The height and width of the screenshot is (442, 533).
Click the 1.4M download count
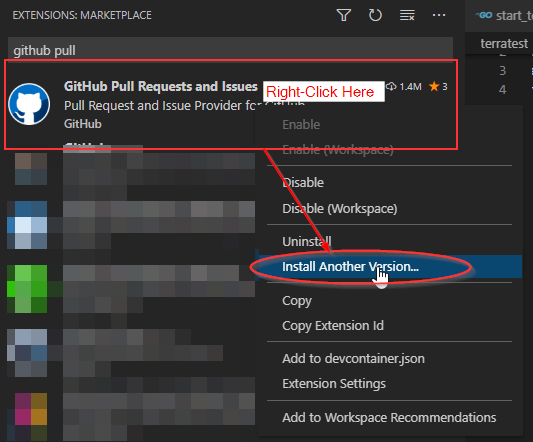click(403, 87)
